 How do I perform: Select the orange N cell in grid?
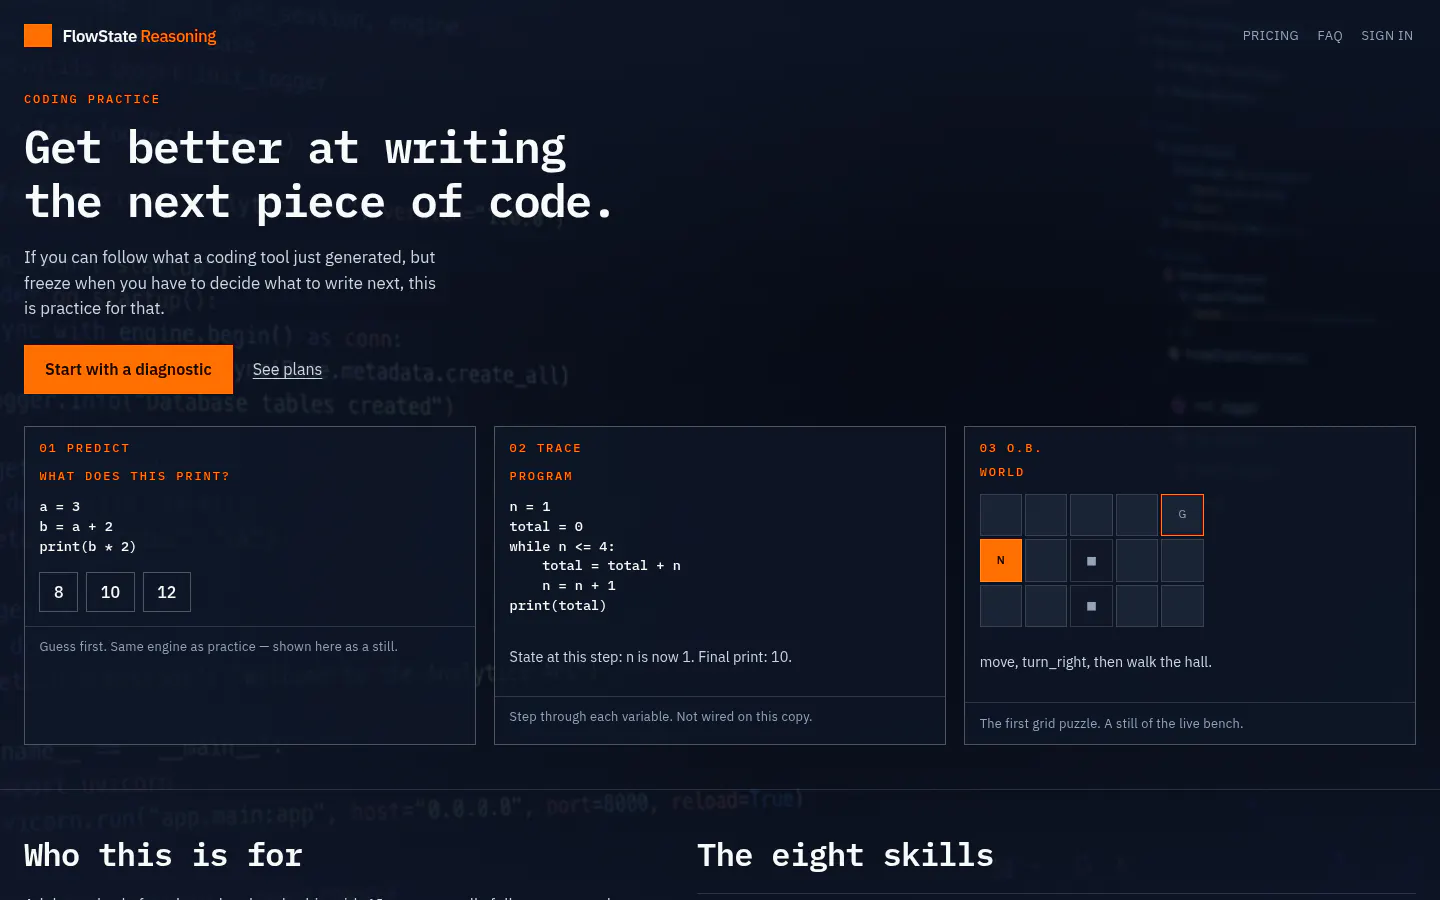click(x=1001, y=560)
